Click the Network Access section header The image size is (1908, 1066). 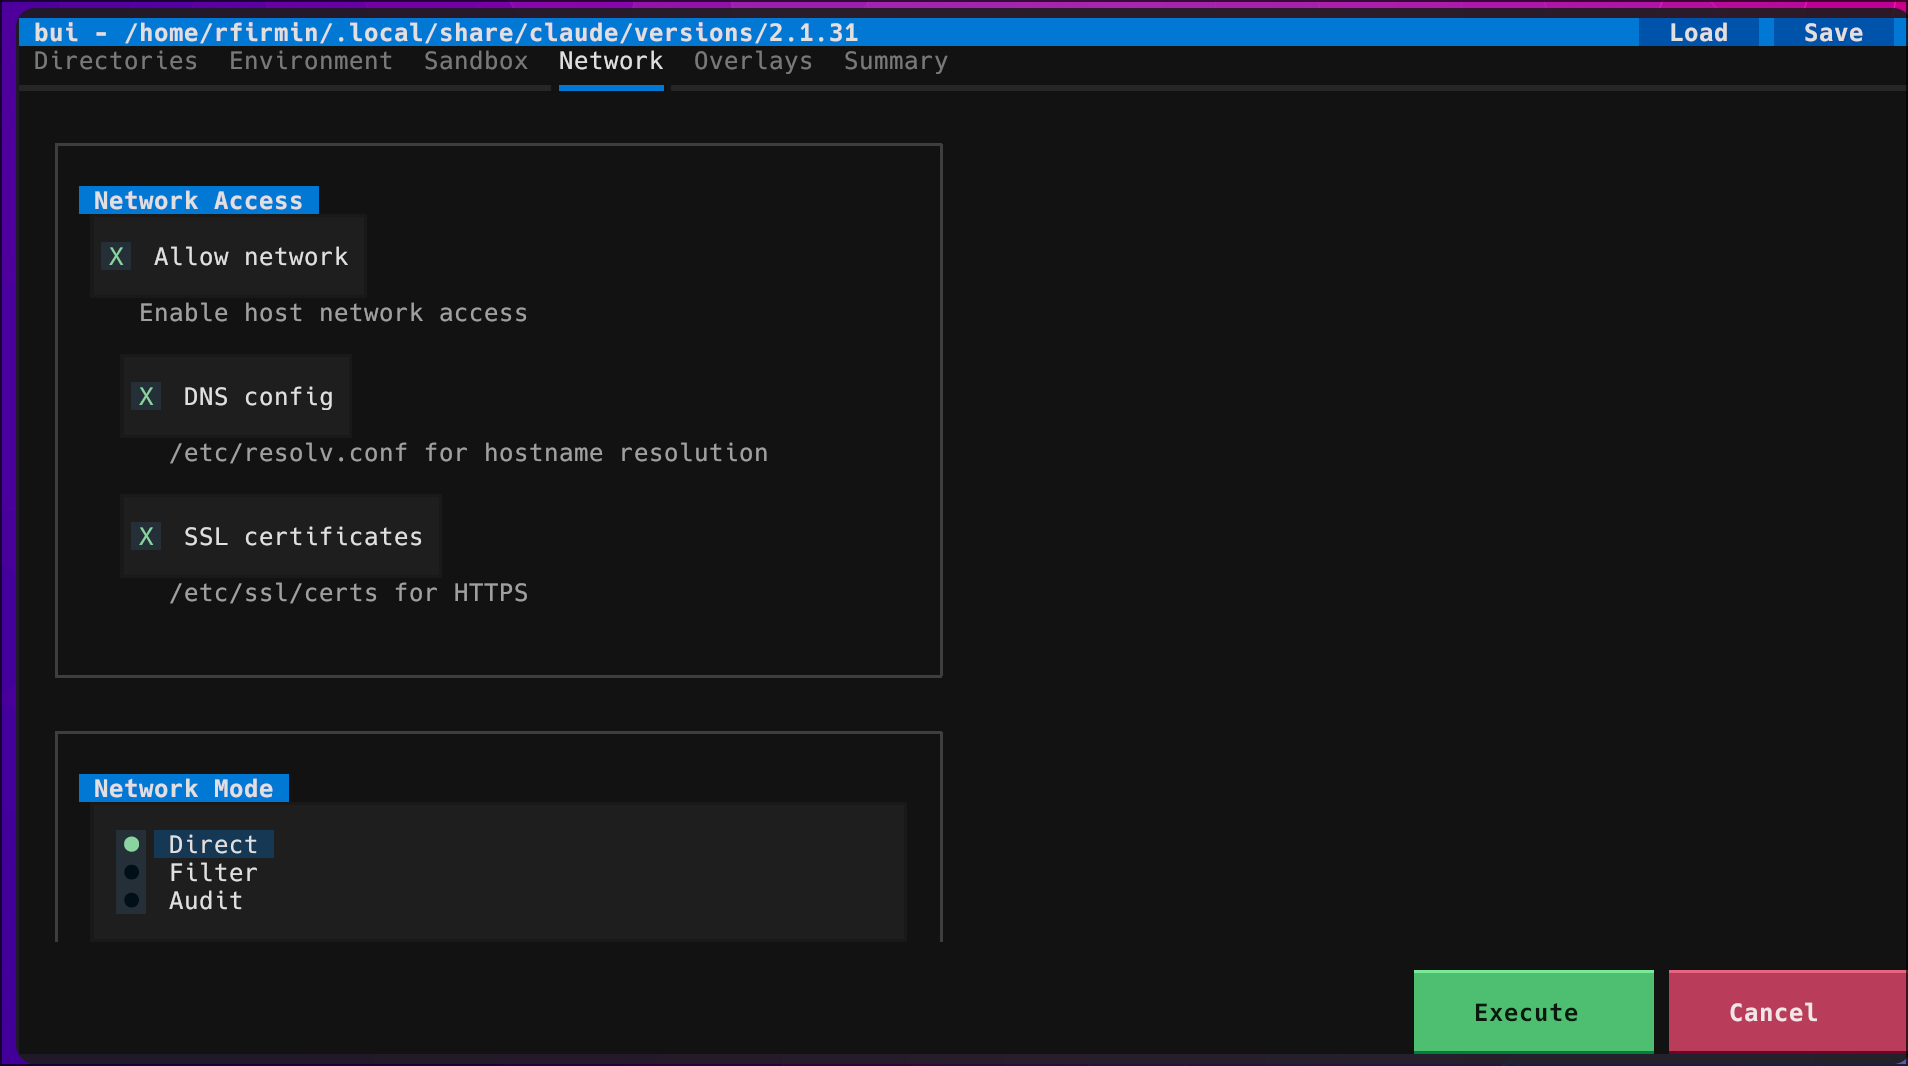[198, 200]
